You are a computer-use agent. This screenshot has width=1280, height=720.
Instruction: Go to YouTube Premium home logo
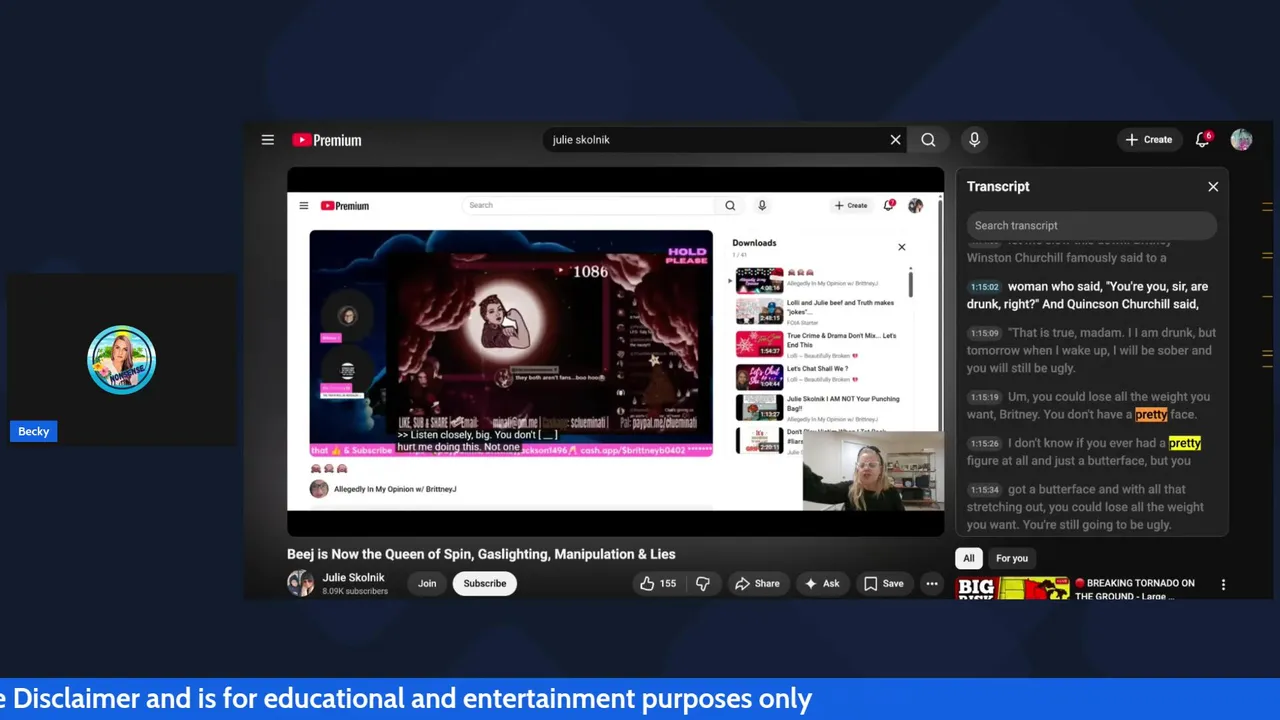pyautogui.click(x=327, y=140)
